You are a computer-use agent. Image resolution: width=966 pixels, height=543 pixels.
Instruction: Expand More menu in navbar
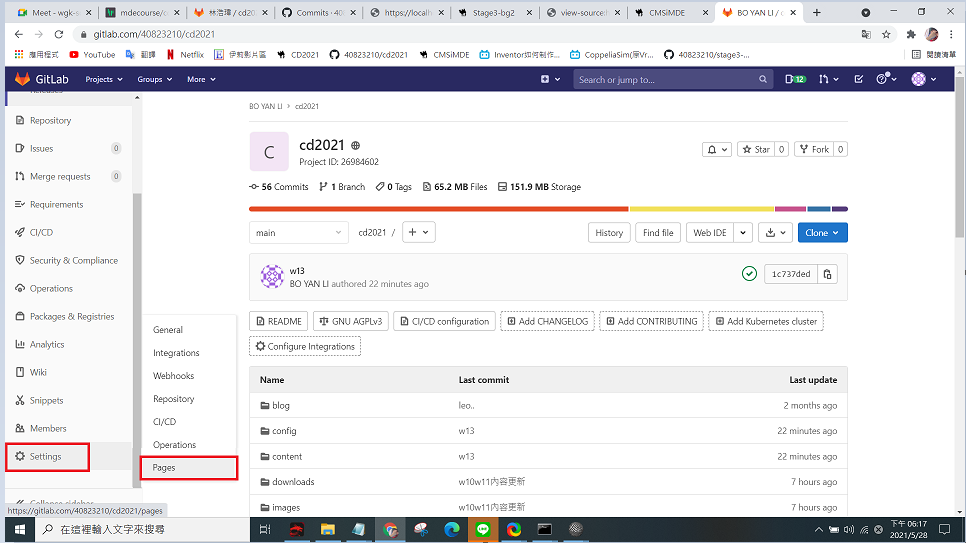(201, 80)
